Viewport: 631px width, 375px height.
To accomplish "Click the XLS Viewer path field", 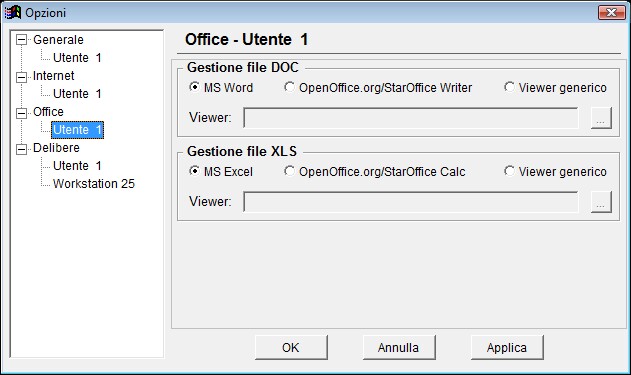I will [411, 202].
